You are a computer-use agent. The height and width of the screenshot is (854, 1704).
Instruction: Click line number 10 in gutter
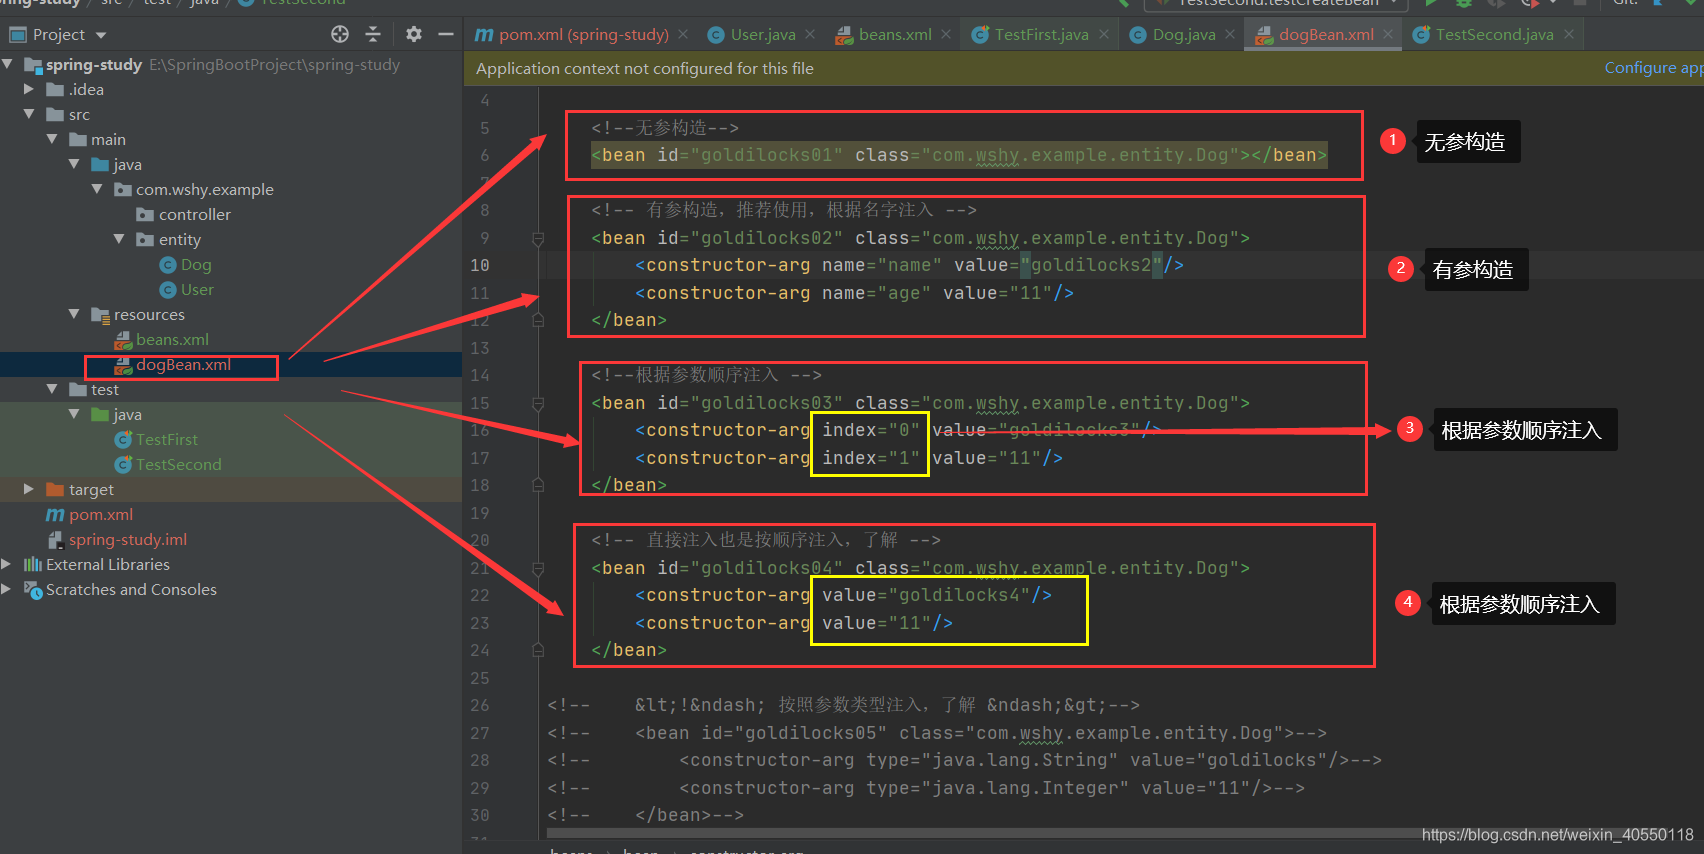point(480,265)
